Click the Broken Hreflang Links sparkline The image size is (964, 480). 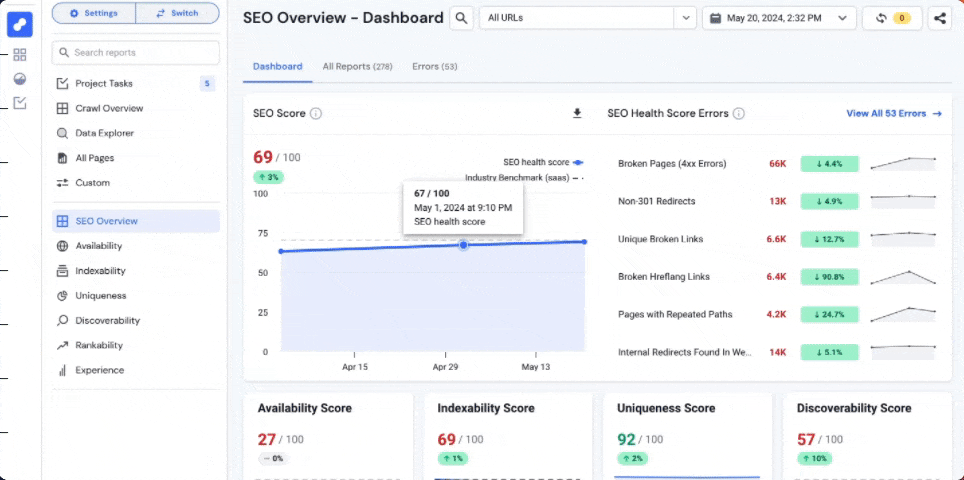point(903,277)
